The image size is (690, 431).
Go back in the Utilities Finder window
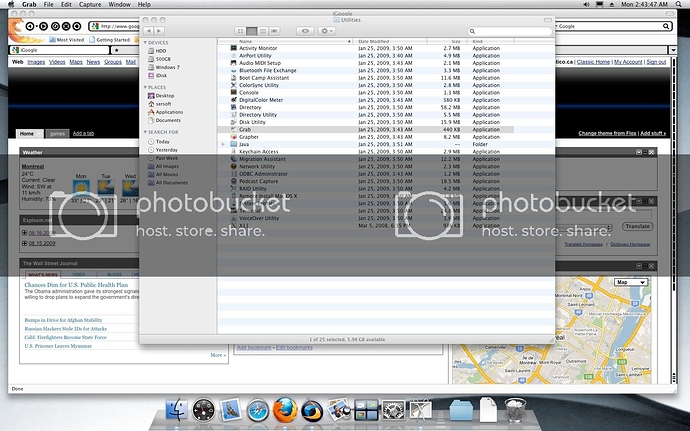(148, 31)
